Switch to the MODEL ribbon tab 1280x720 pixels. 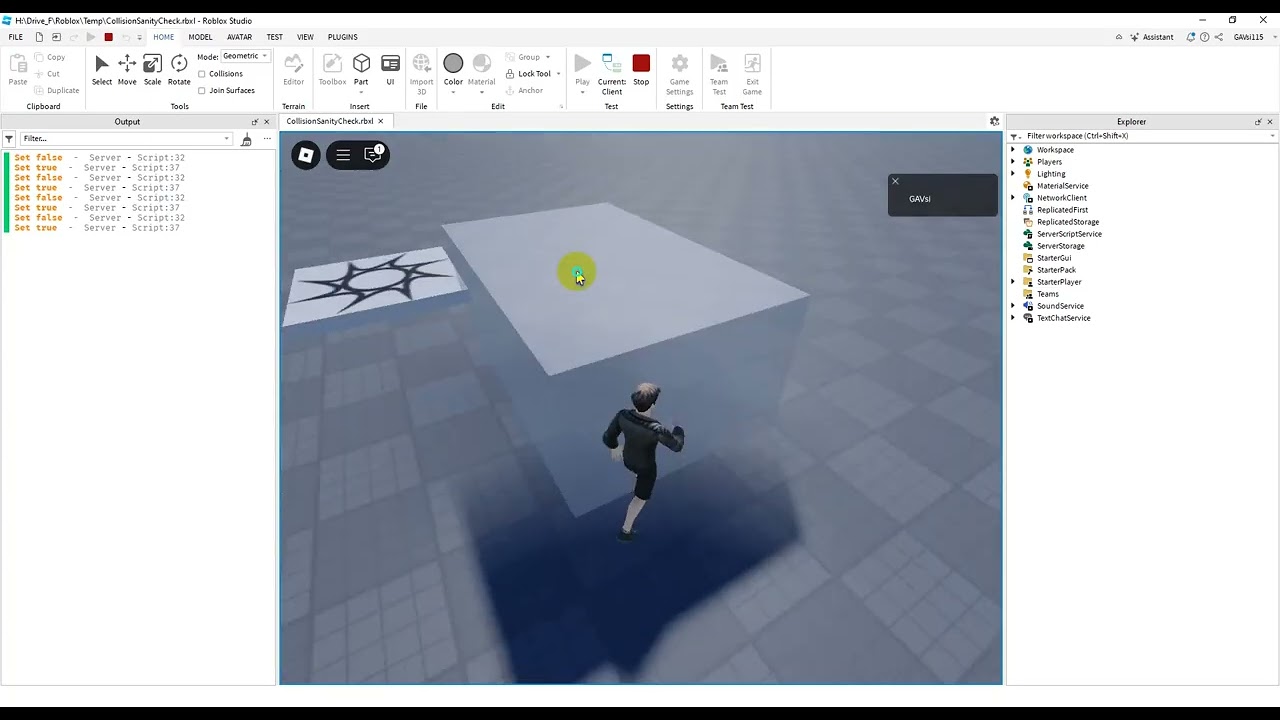200,37
